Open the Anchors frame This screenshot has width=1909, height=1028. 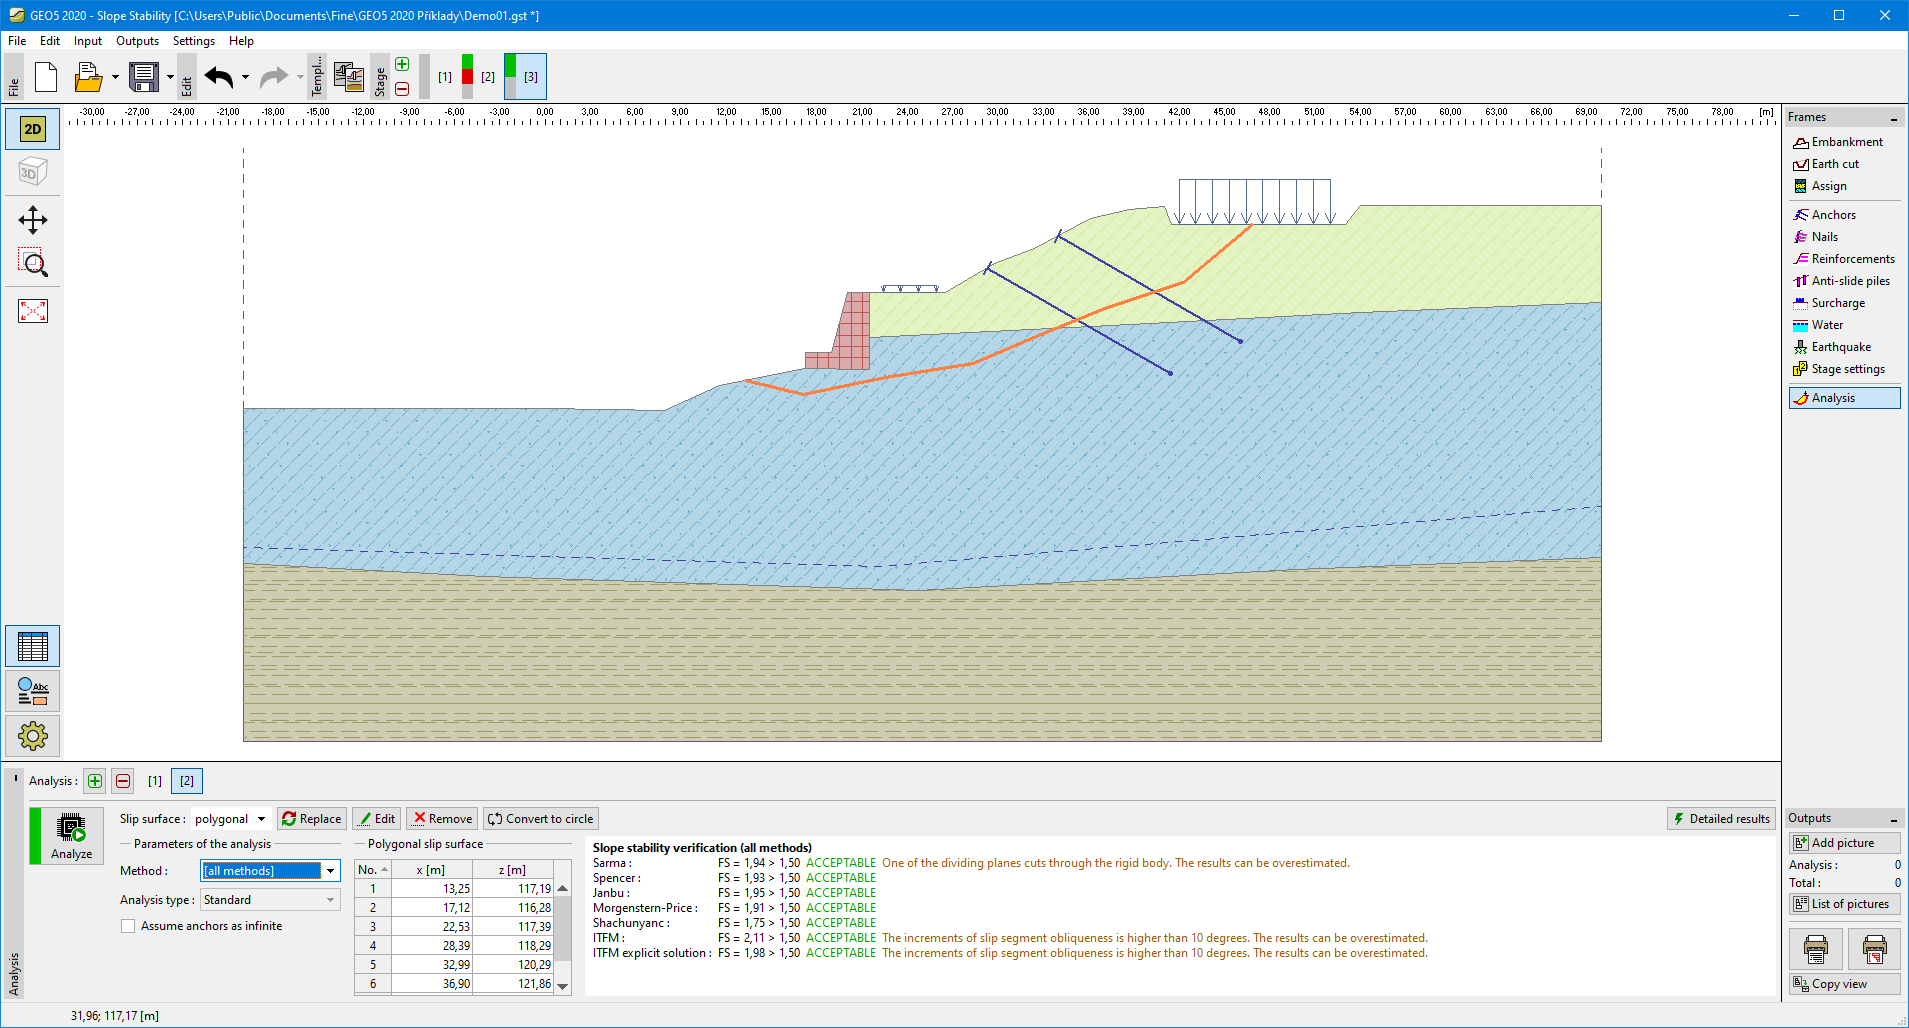point(1844,215)
